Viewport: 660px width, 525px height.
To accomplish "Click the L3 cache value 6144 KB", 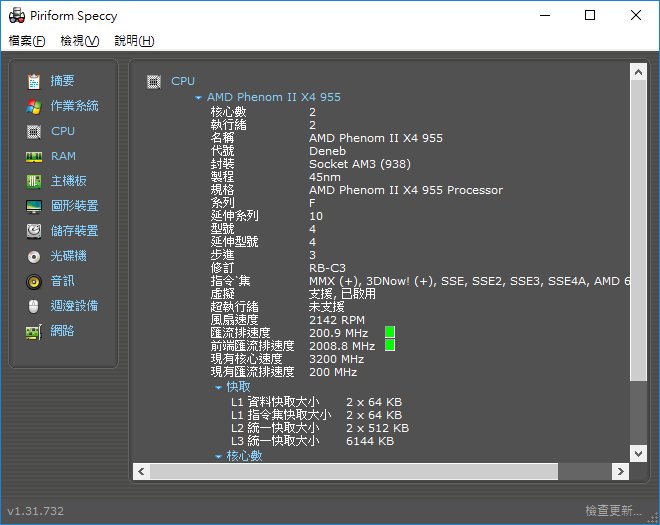I will 370,442.
